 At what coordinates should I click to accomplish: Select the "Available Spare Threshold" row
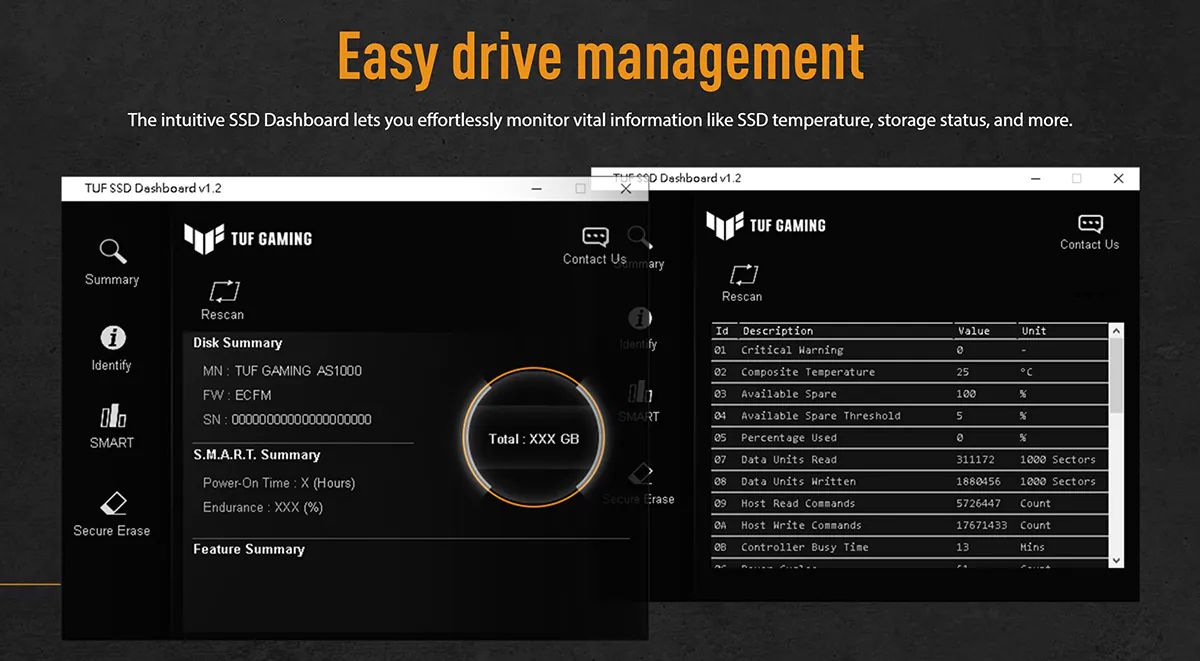[910, 416]
